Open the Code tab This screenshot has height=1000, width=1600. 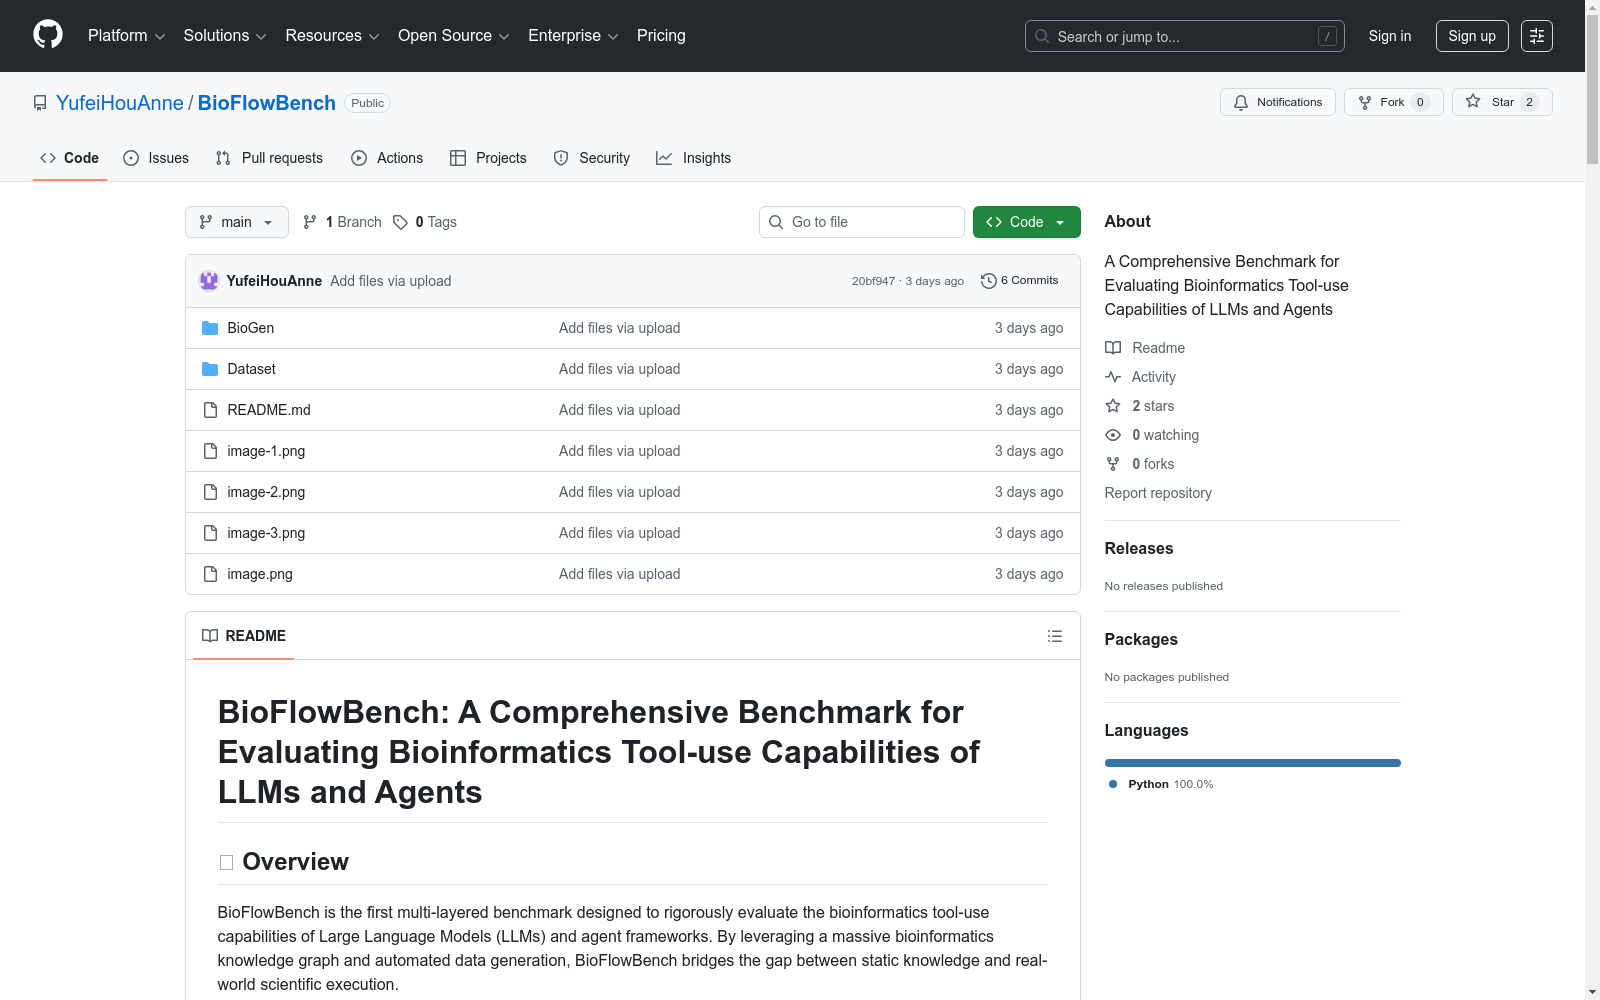[70, 158]
